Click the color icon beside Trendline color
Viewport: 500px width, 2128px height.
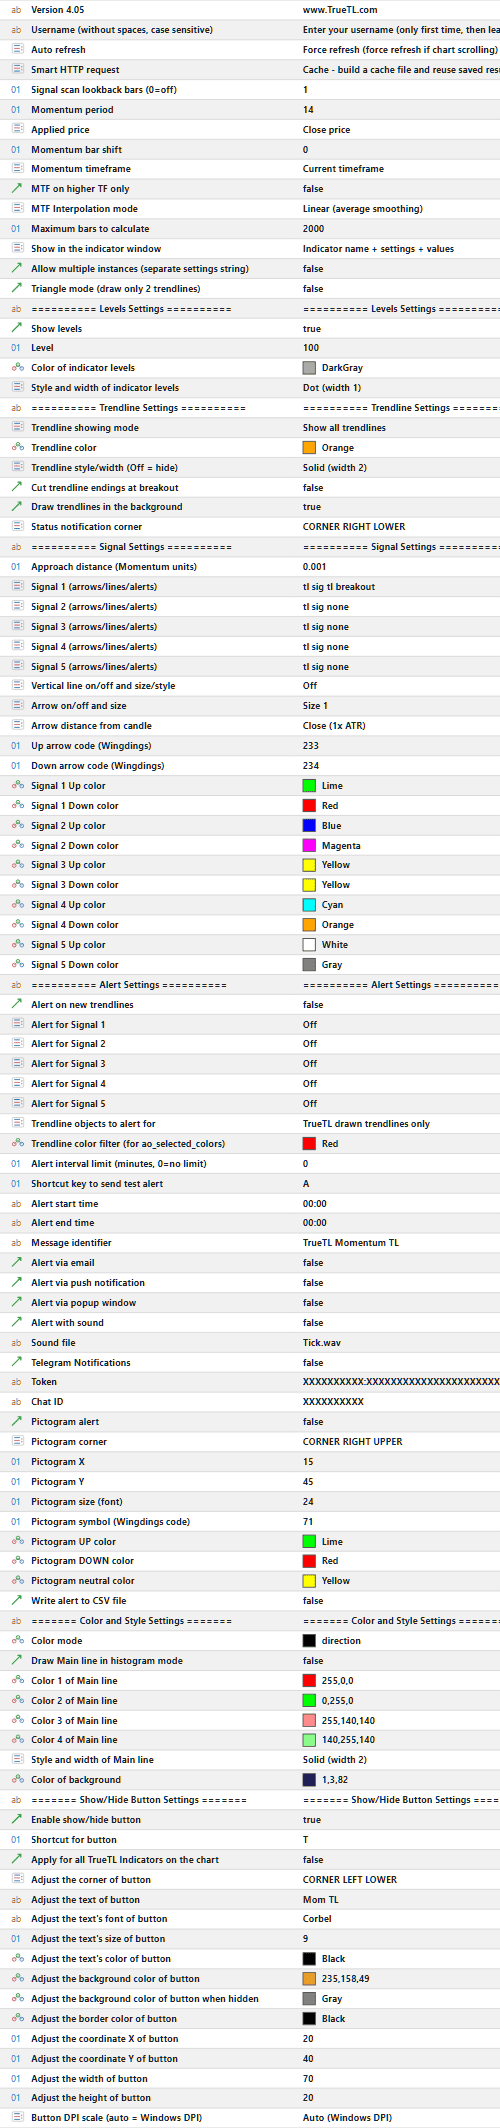[16, 448]
